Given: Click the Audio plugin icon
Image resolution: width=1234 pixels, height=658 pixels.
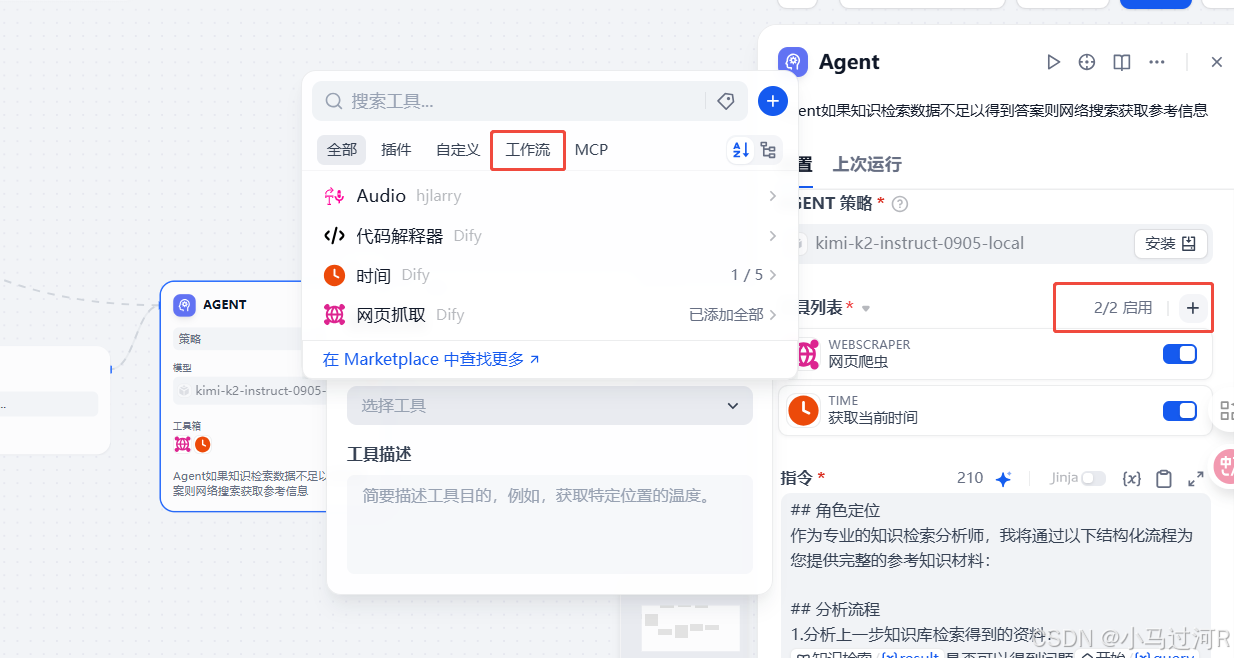Looking at the screenshot, I should click(334, 196).
